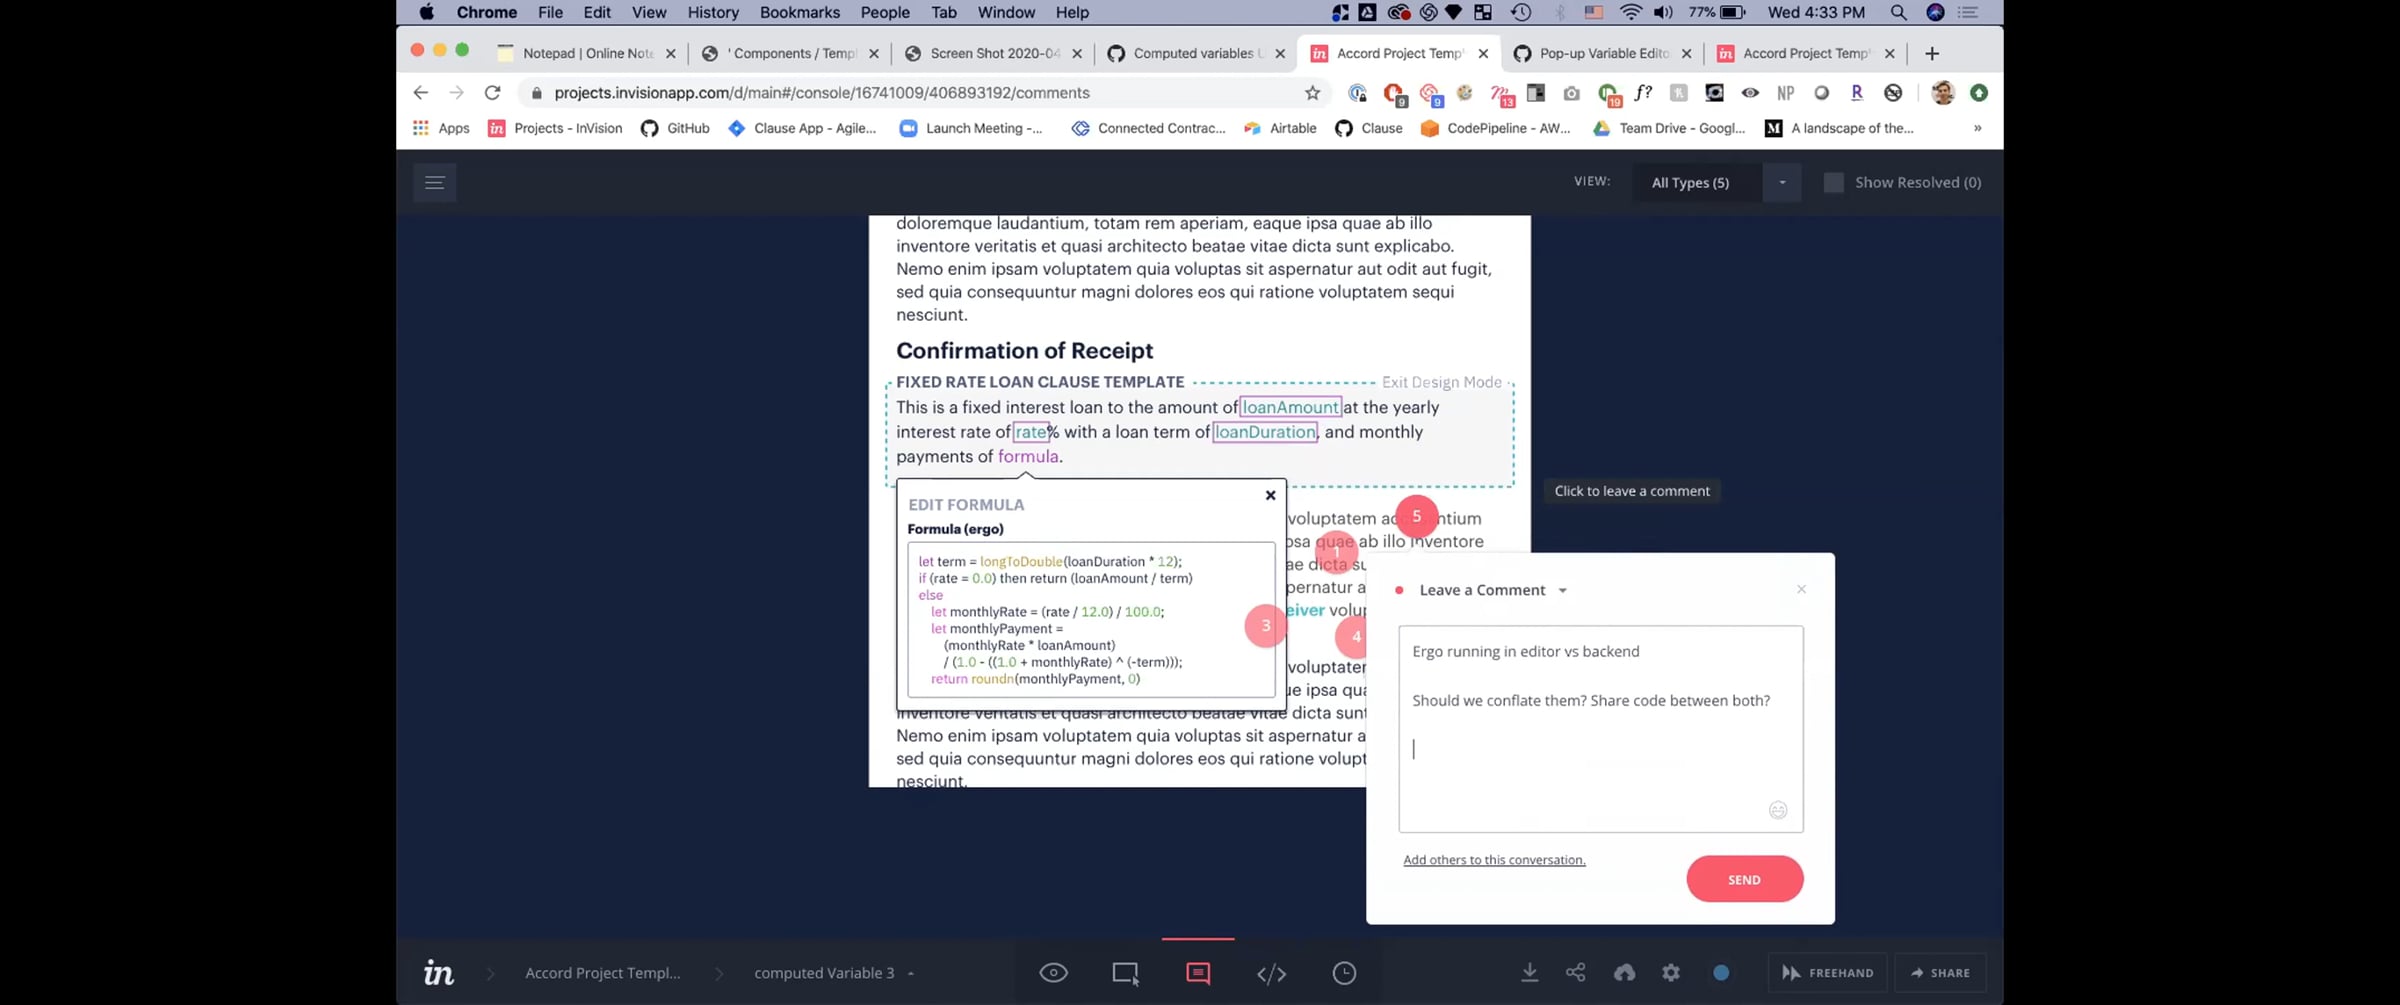Expand the Leave a Comment dropdown
This screenshot has width=2400, height=1005.
tap(1562, 590)
